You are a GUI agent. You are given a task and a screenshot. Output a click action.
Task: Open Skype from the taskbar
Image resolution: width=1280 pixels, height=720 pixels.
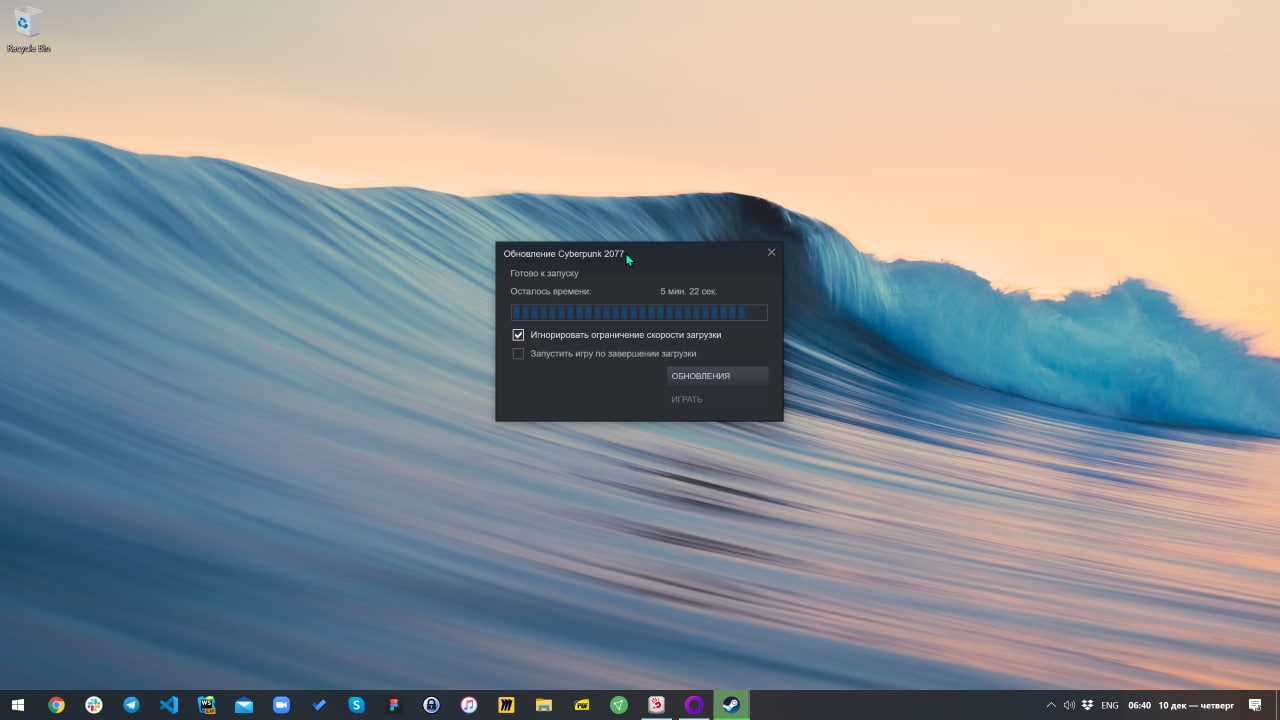[x=356, y=705]
